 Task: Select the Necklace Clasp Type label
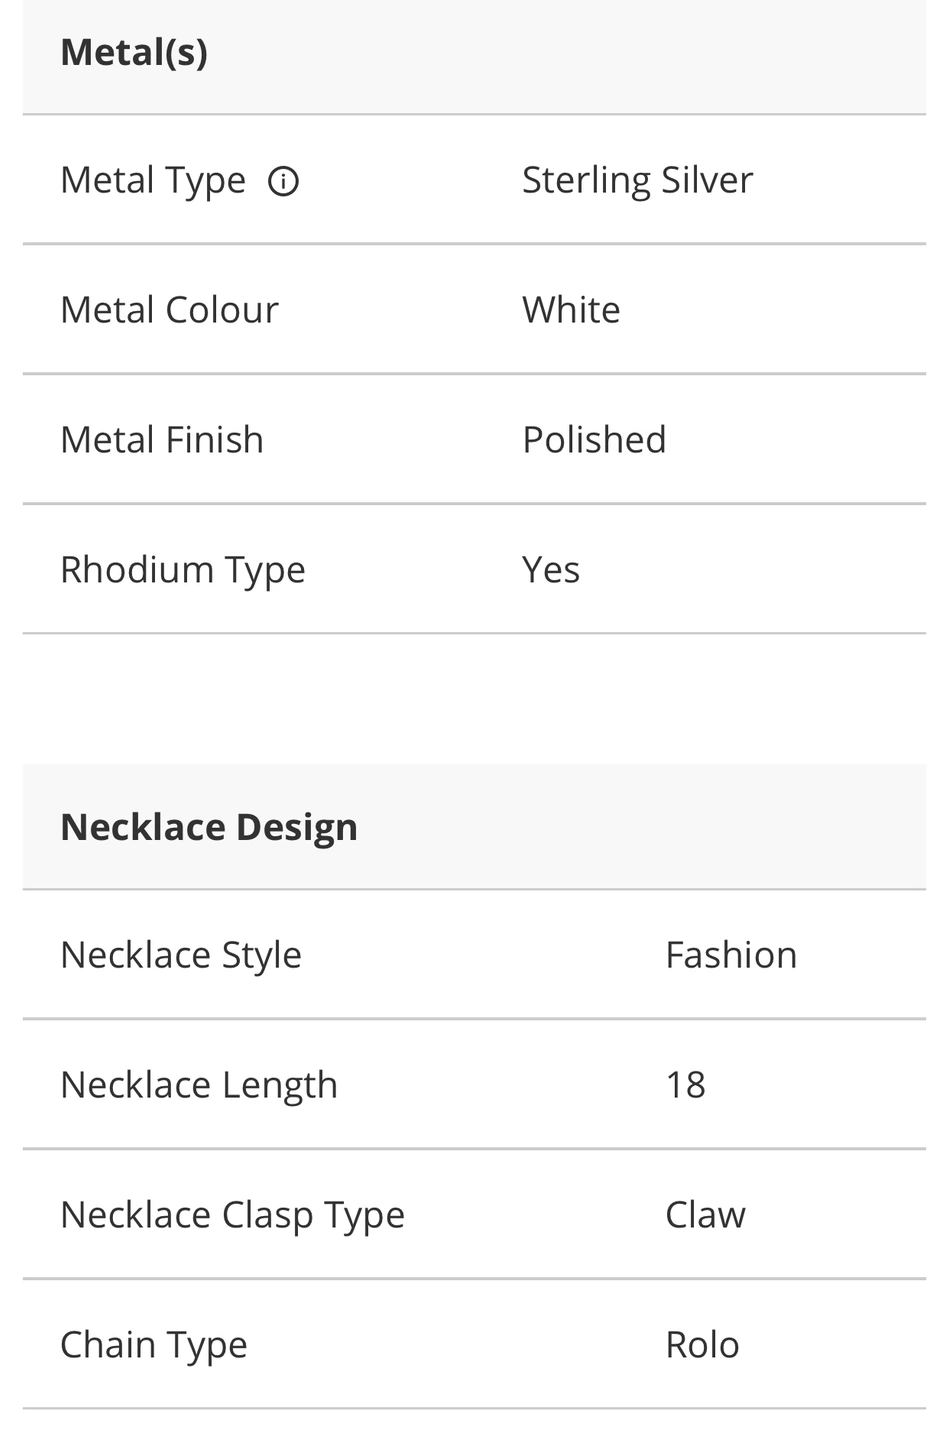click(232, 1215)
